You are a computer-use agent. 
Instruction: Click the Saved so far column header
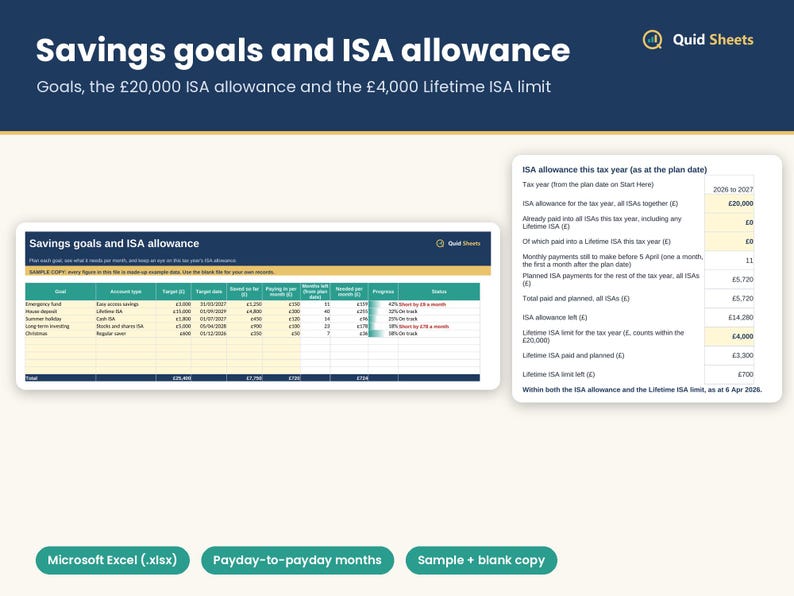click(x=244, y=292)
